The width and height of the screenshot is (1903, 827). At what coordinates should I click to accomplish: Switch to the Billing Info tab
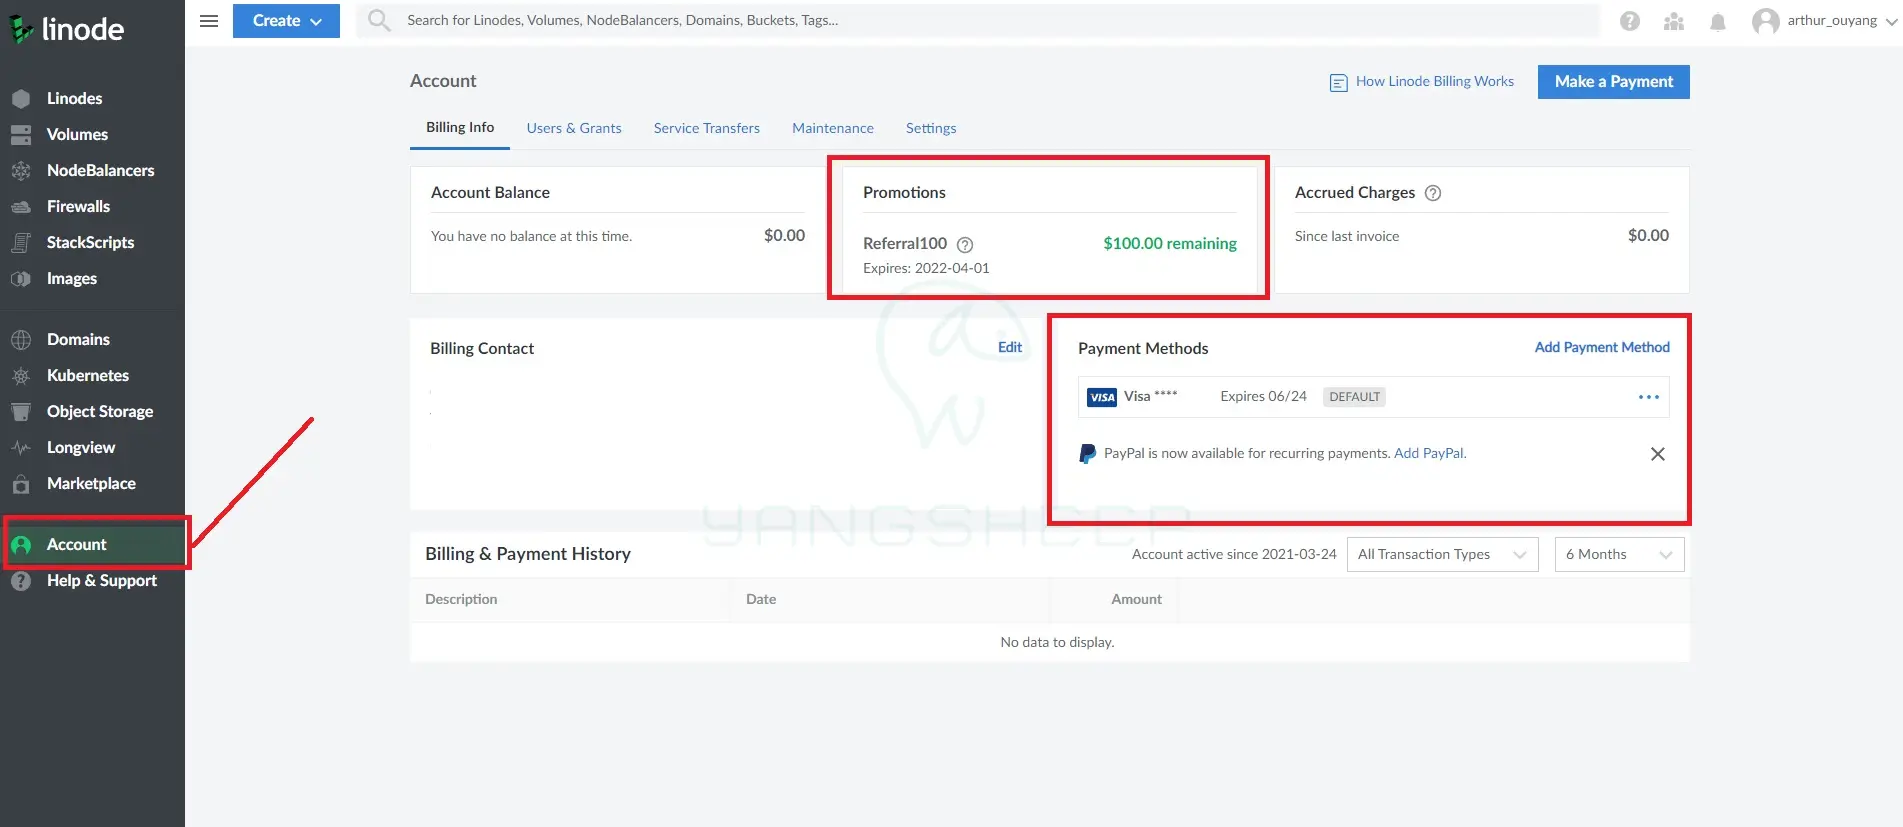pos(460,127)
